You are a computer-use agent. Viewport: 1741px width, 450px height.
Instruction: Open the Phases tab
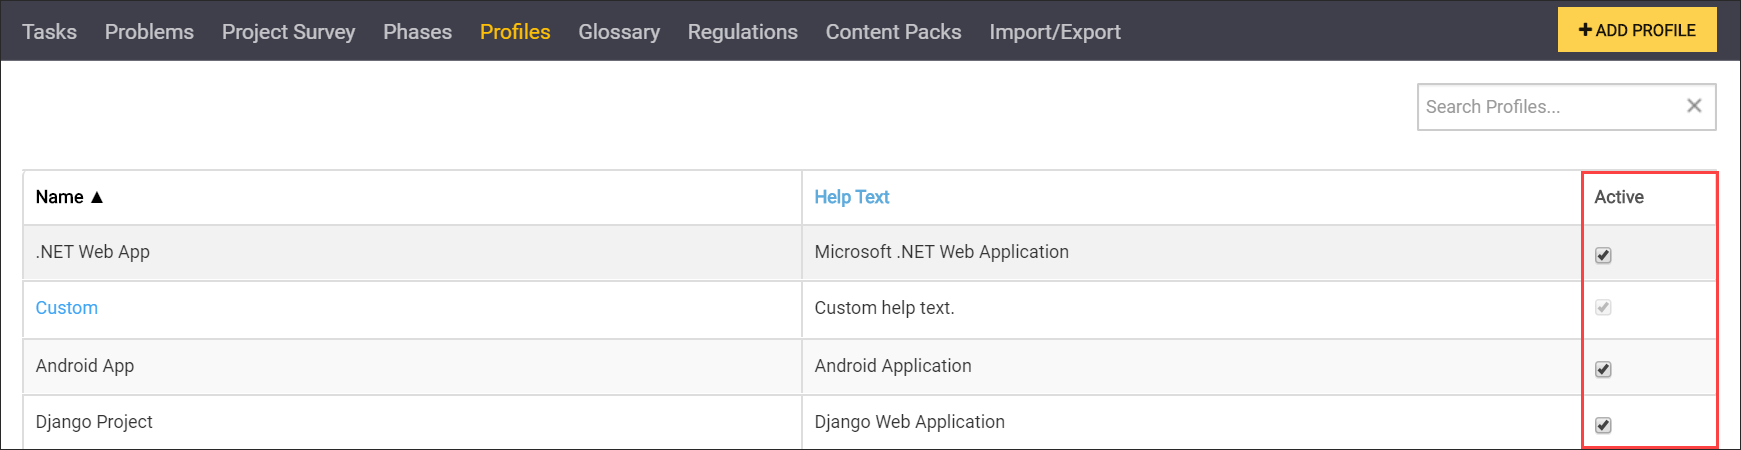[x=417, y=32]
